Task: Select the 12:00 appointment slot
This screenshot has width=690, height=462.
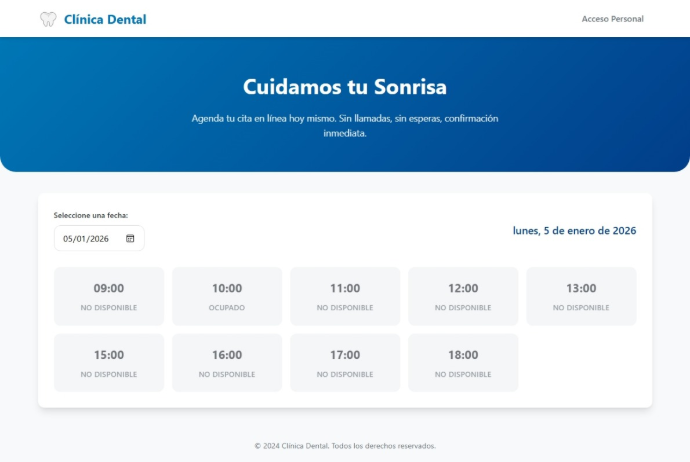Action: coord(463,296)
